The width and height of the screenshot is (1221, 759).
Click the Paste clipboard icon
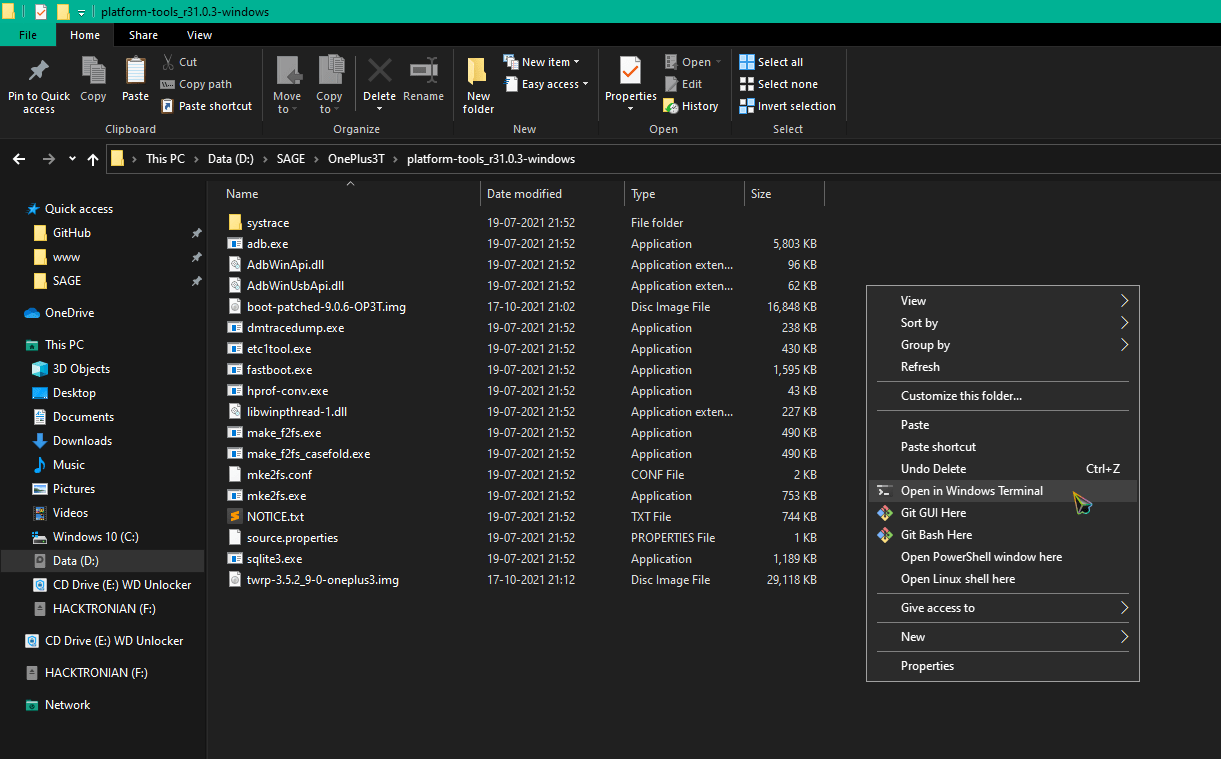point(135,71)
